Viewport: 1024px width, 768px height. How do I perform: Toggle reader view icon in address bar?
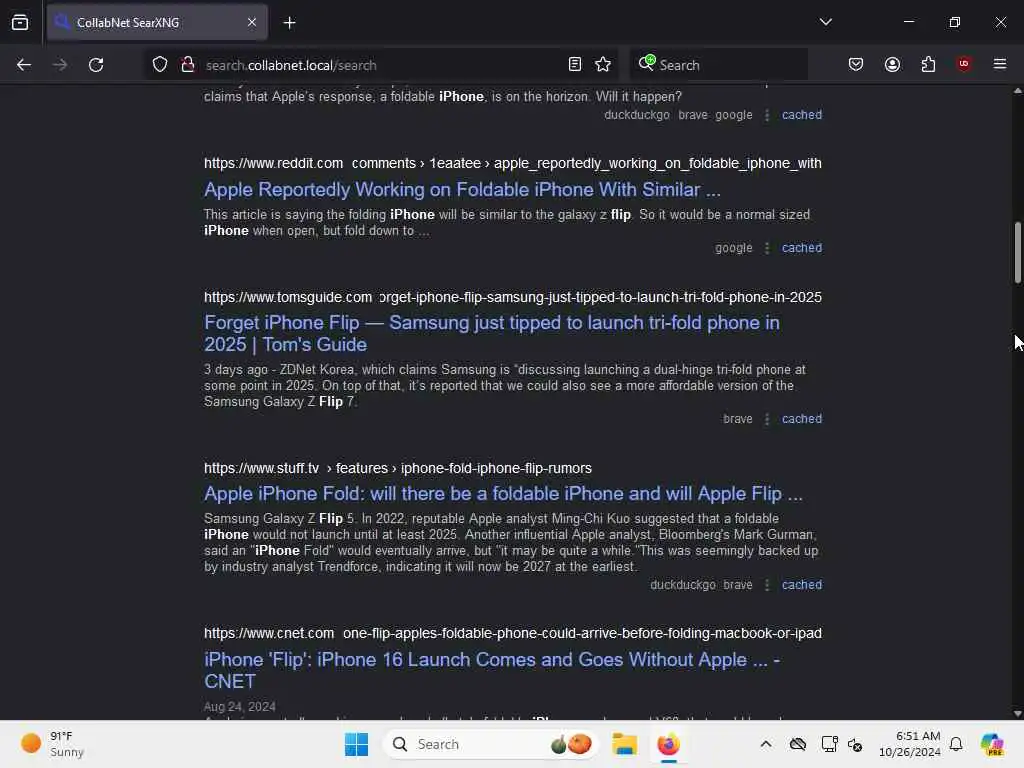pos(575,64)
